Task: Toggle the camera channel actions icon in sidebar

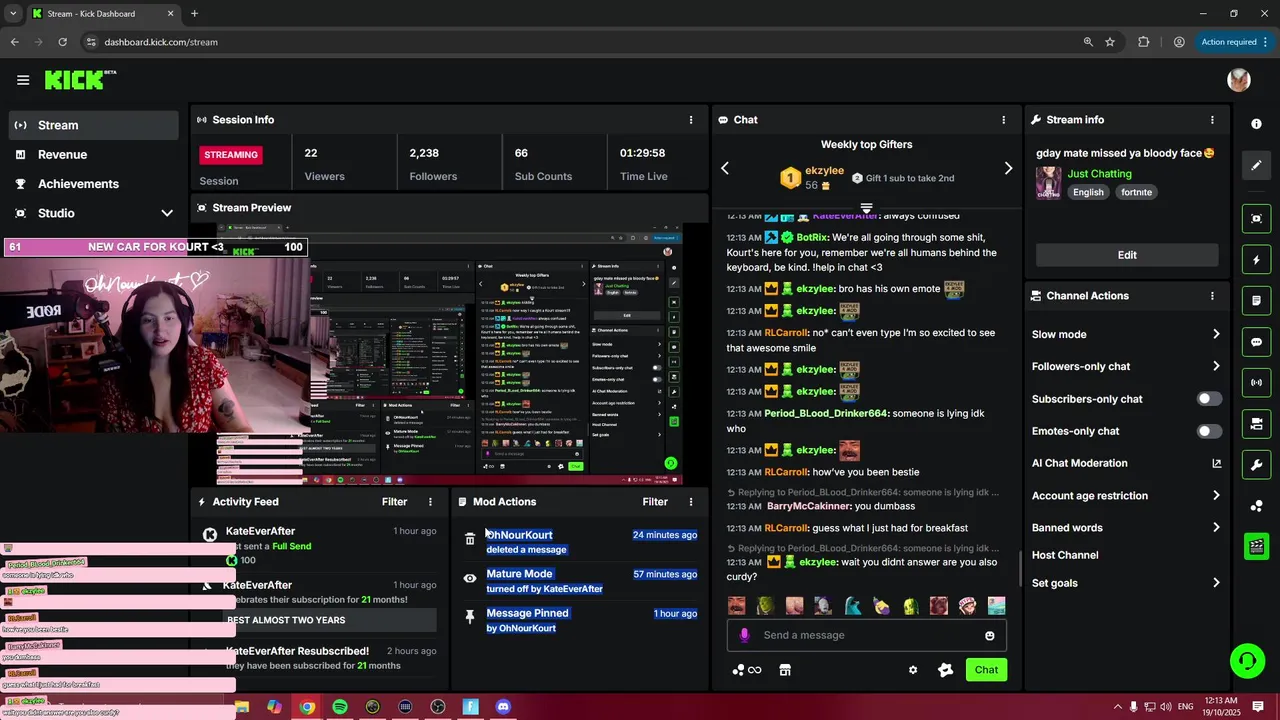Action: point(1256,424)
